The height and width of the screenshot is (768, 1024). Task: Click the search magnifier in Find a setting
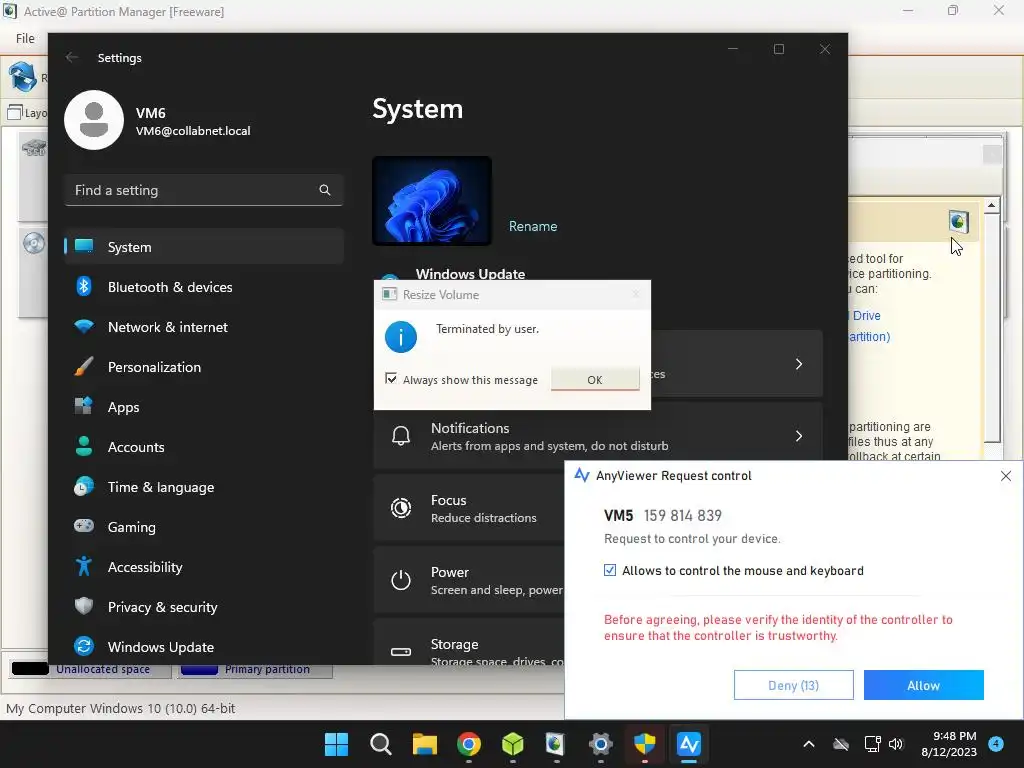(x=325, y=190)
